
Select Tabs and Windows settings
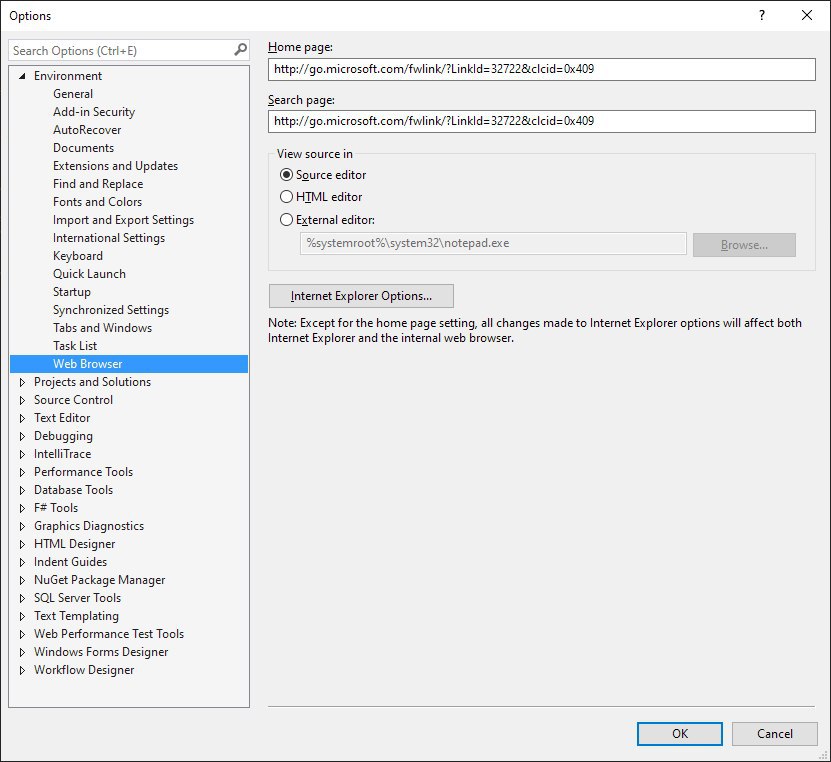point(102,328)
